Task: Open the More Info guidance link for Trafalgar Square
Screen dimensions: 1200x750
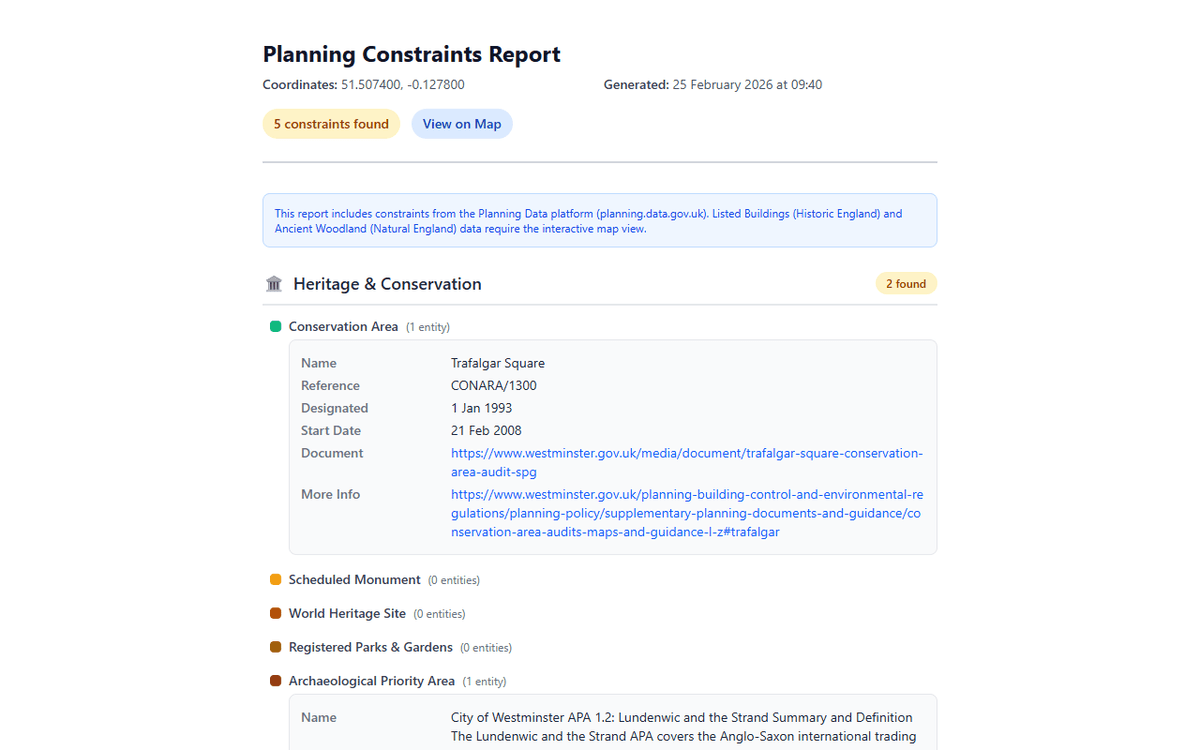Action: coord(687,512)
